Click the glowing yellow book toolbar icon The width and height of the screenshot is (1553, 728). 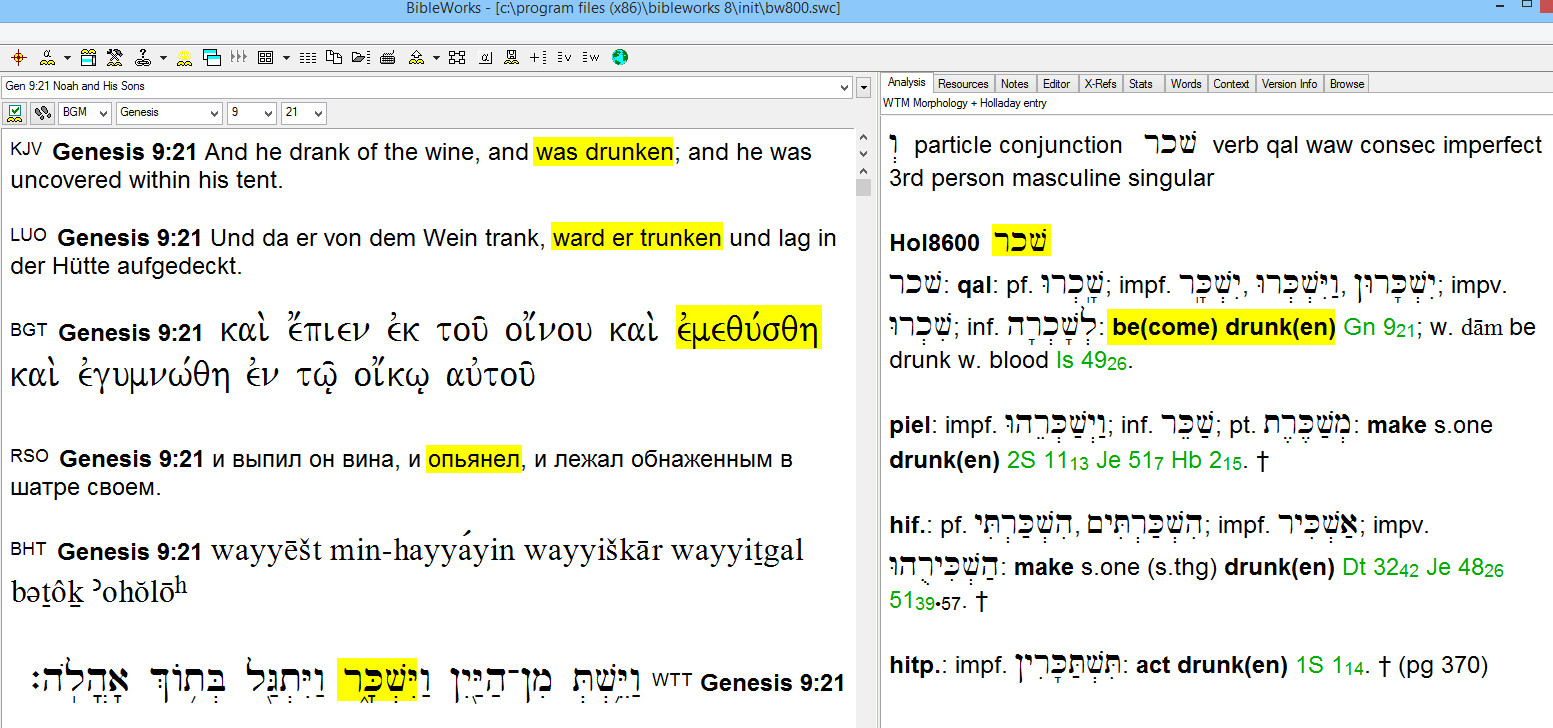point(184,57)
